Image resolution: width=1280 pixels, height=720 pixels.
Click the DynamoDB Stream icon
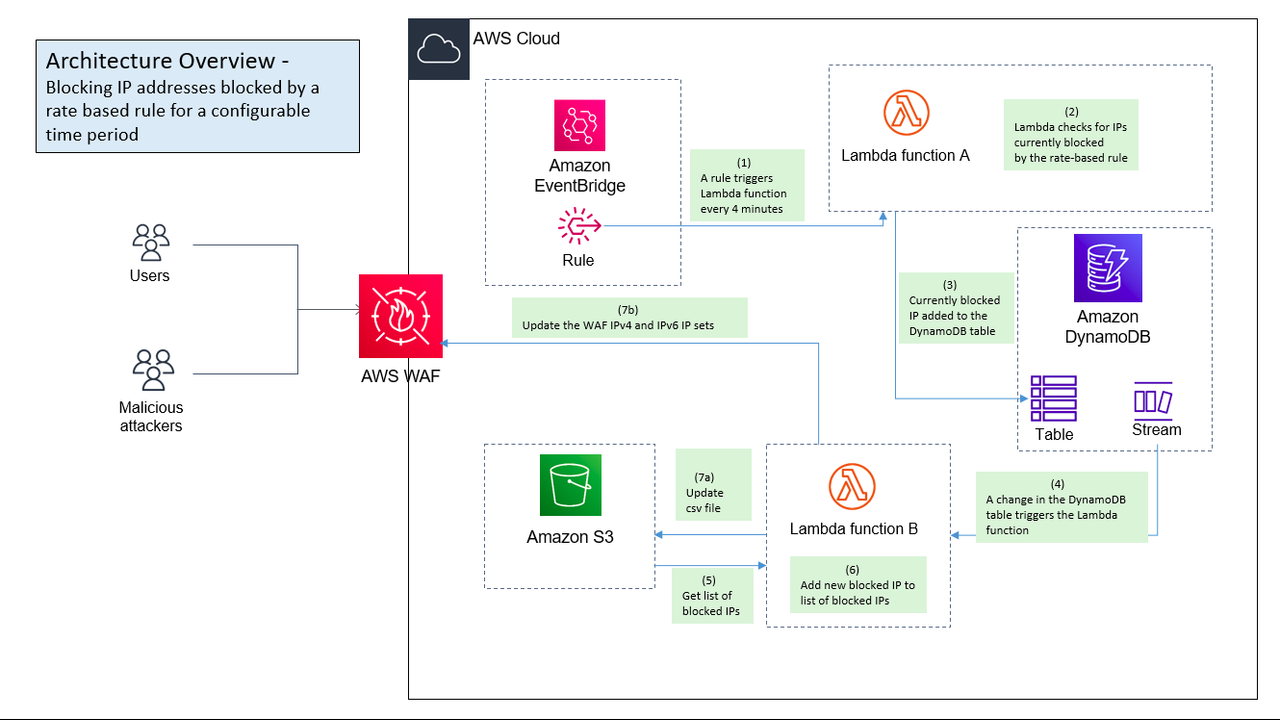[x=1153, y=399]
